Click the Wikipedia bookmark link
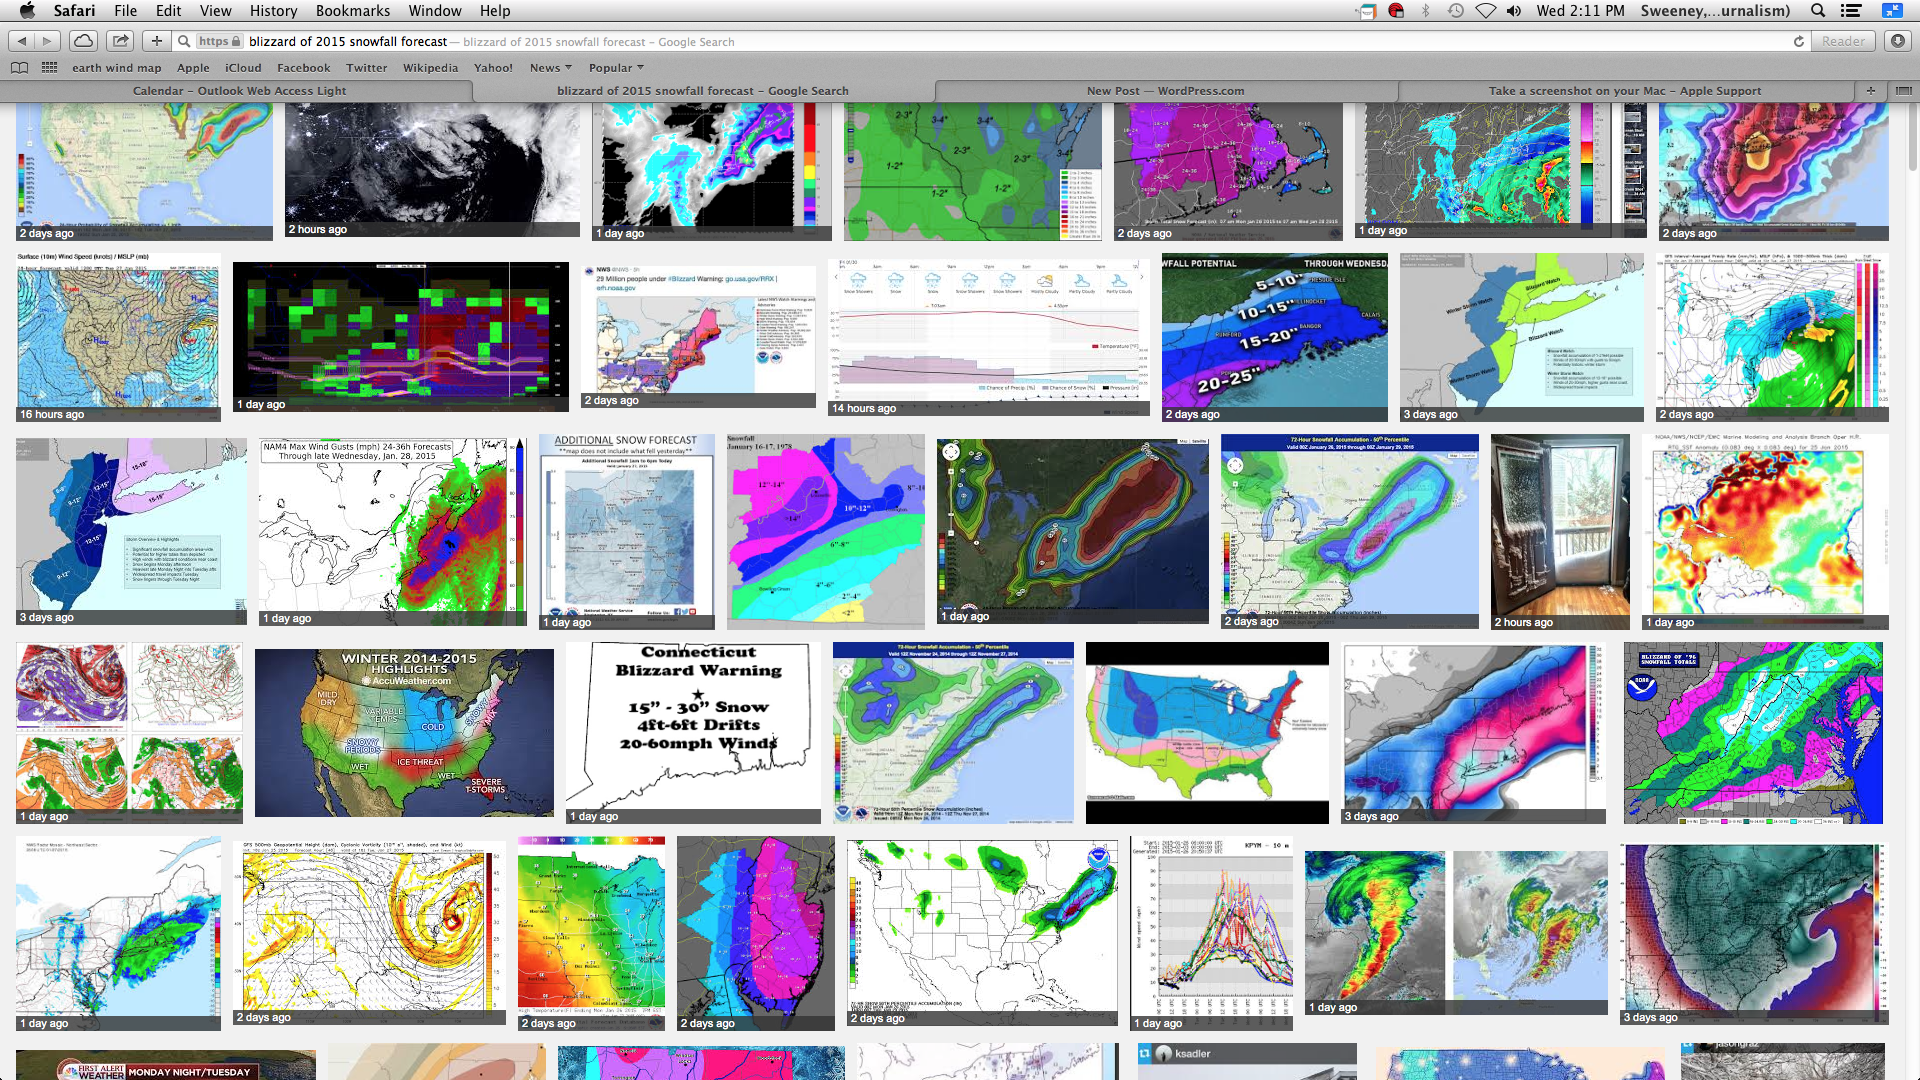This screenshot has height=1080, width=1920. pos(430,68)
